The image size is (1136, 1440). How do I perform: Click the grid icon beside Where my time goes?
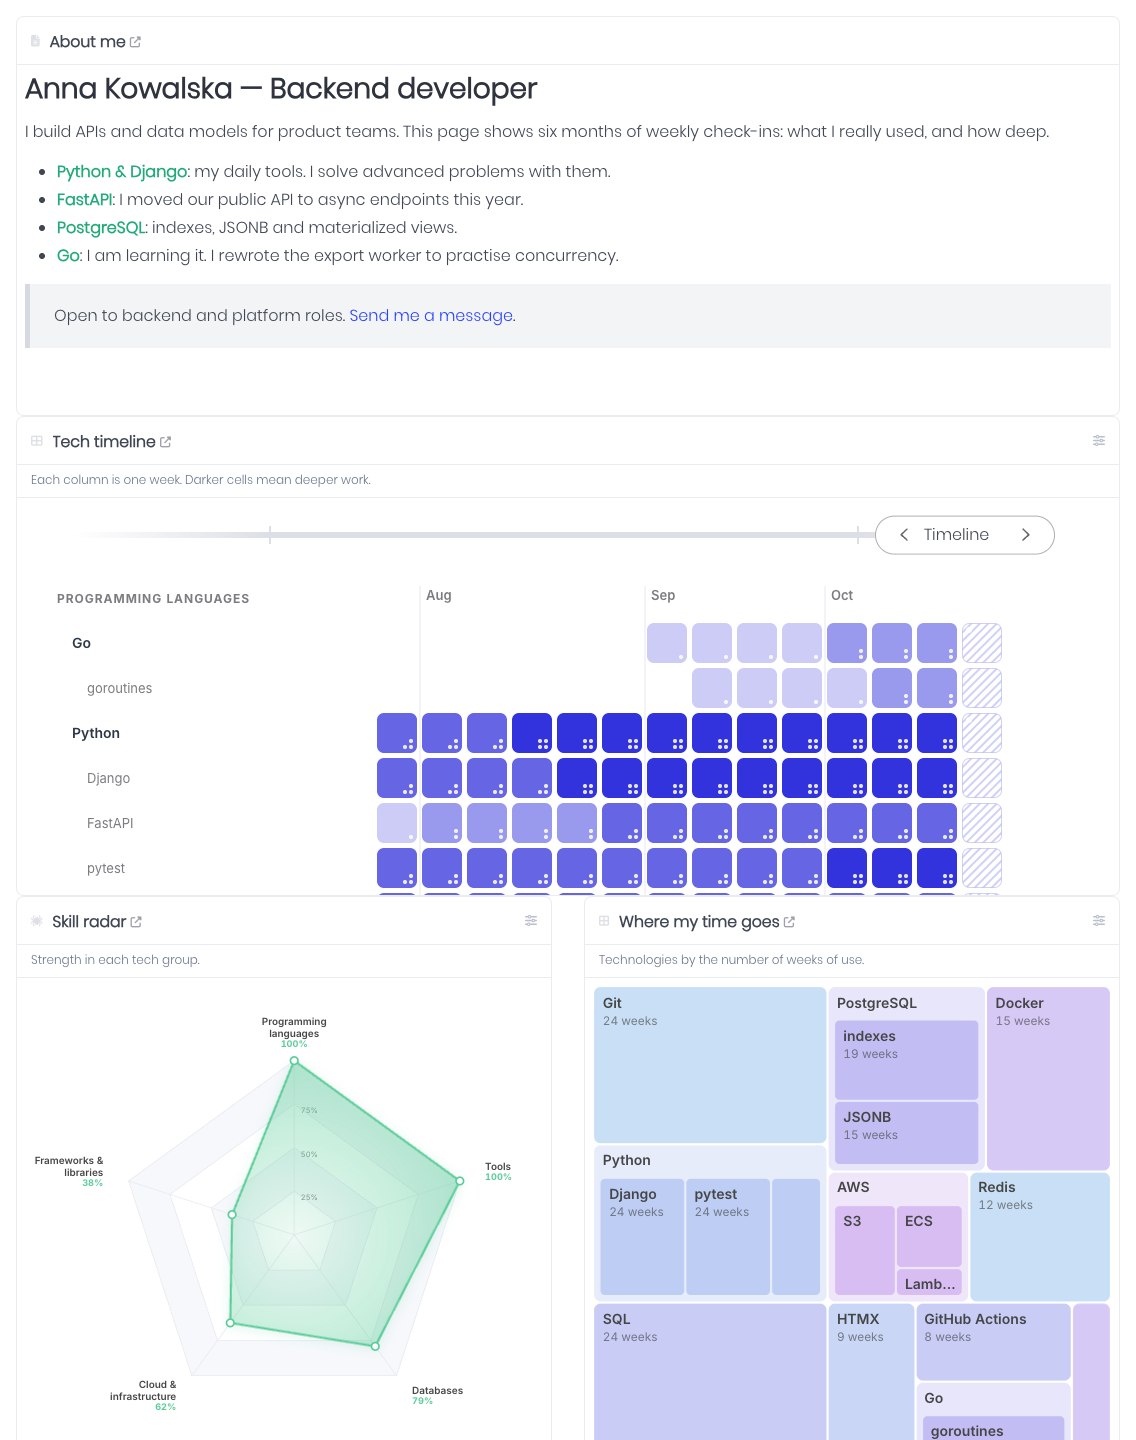pyautogui.click(x=604, y=921)
